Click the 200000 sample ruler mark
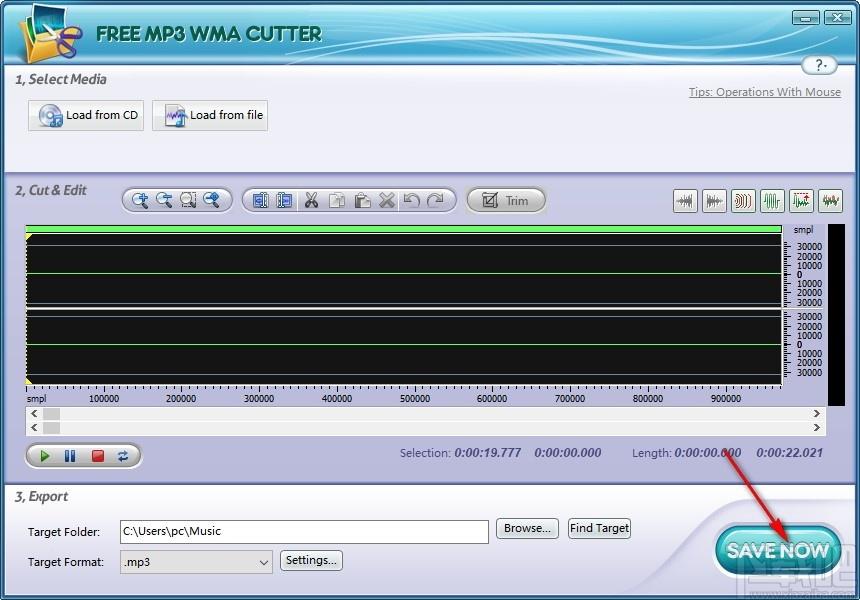860x600 pixels. (x=181, y=399)
